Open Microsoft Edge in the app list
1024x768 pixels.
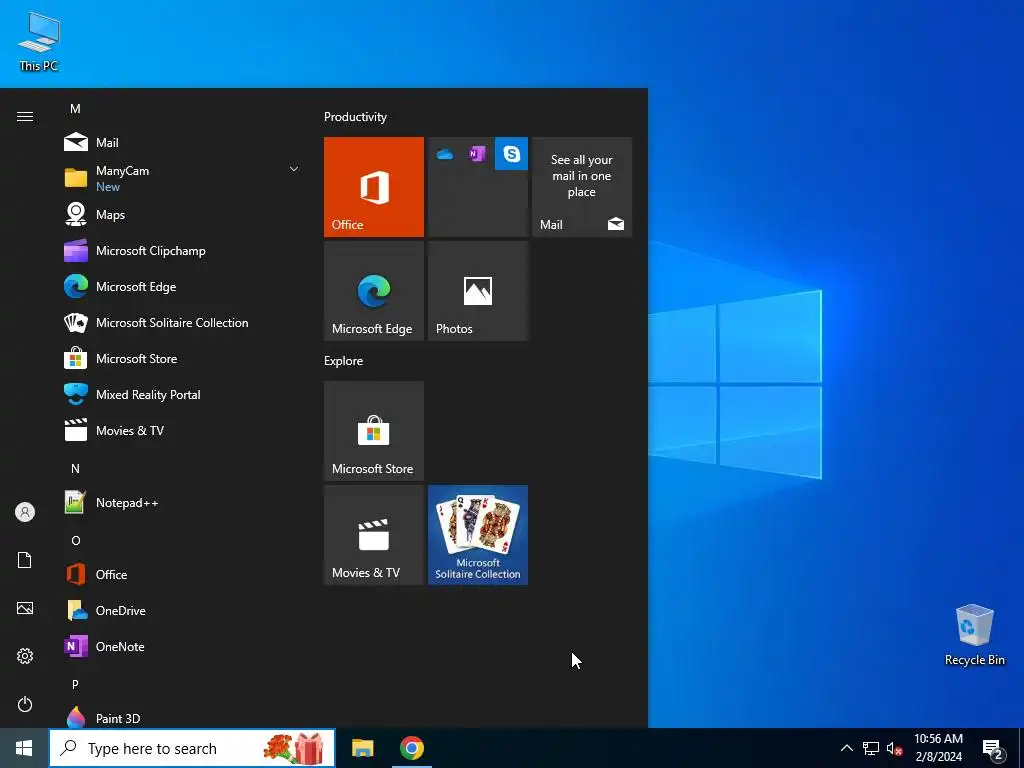183,286
